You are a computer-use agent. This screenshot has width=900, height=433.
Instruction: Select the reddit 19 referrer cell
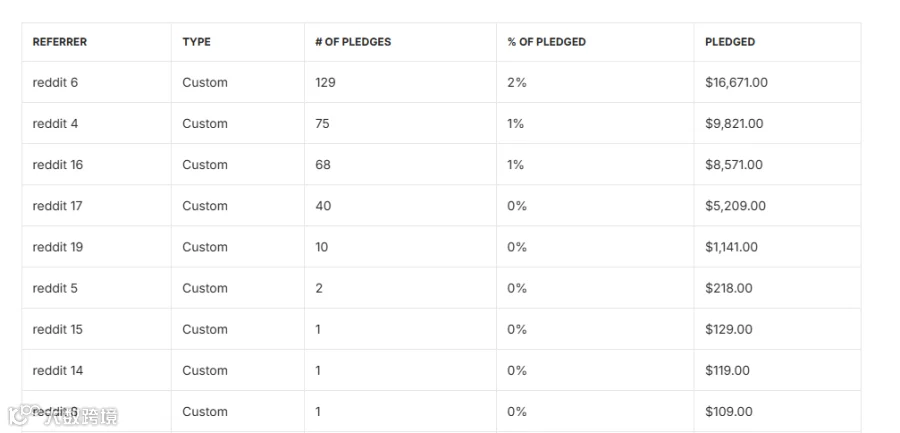[x=58, y=247]
